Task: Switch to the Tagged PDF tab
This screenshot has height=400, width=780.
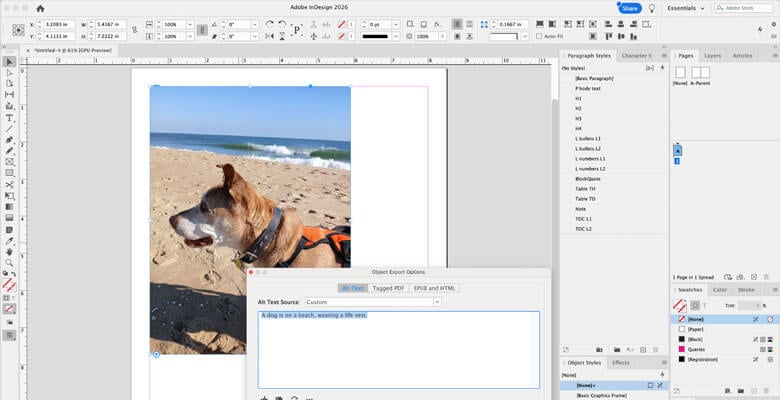Action: [388, 288]
